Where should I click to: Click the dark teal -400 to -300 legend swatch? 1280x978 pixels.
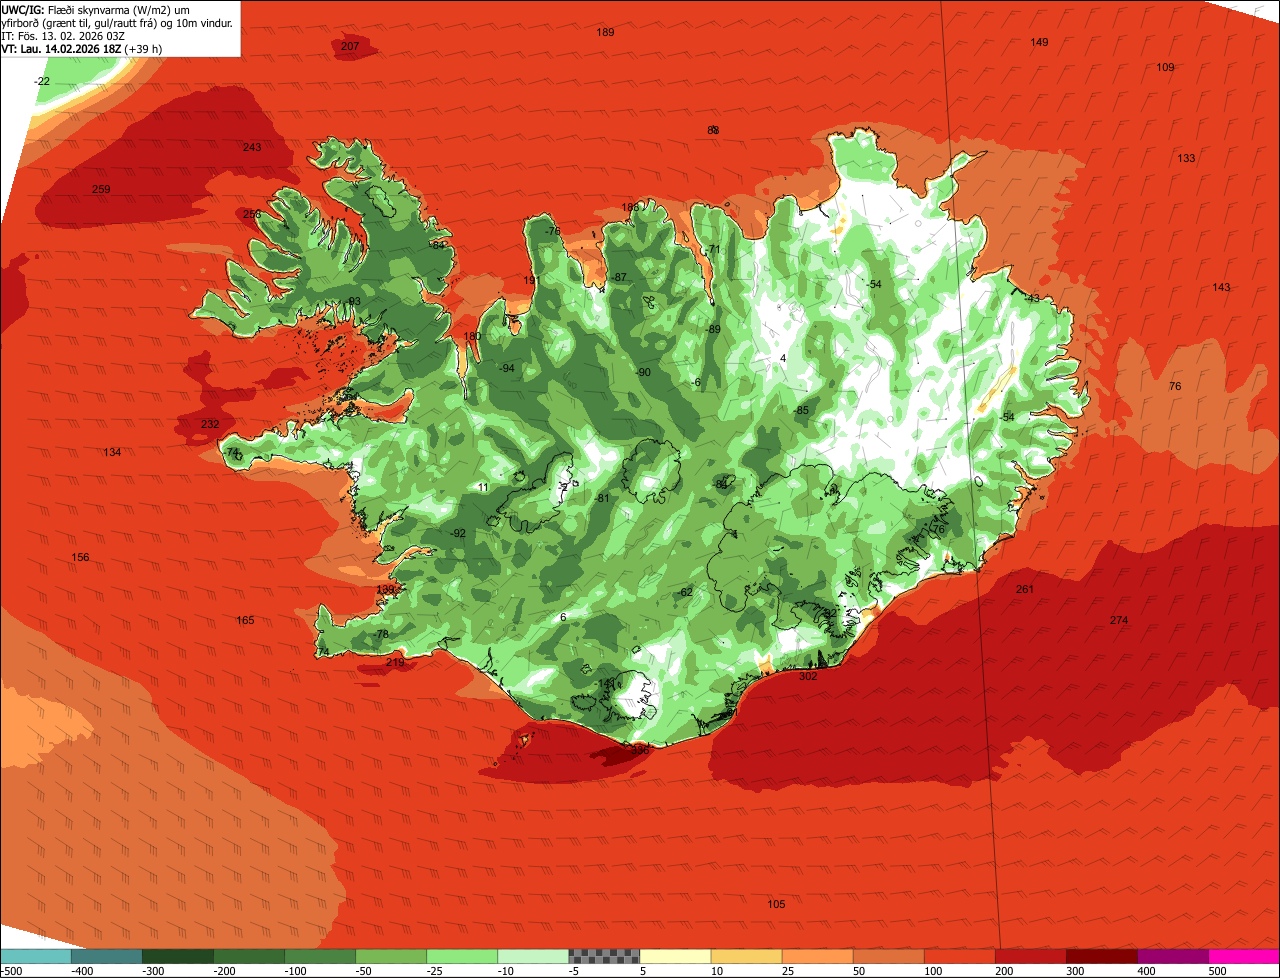(106, 956)
